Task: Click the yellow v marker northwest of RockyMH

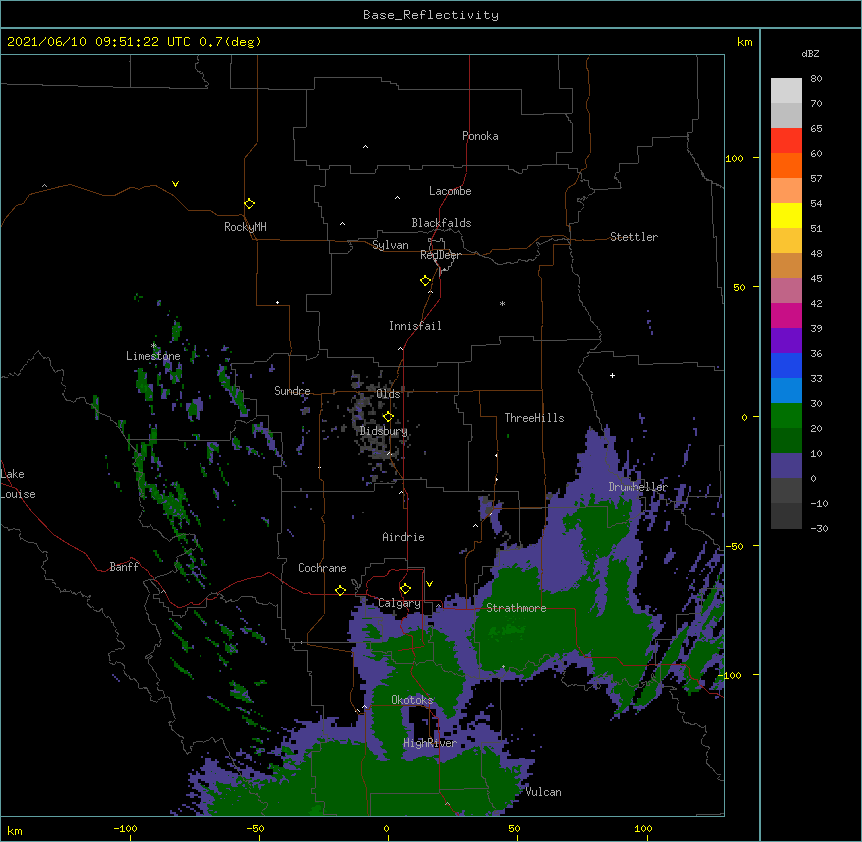Action: coord(175,184)
